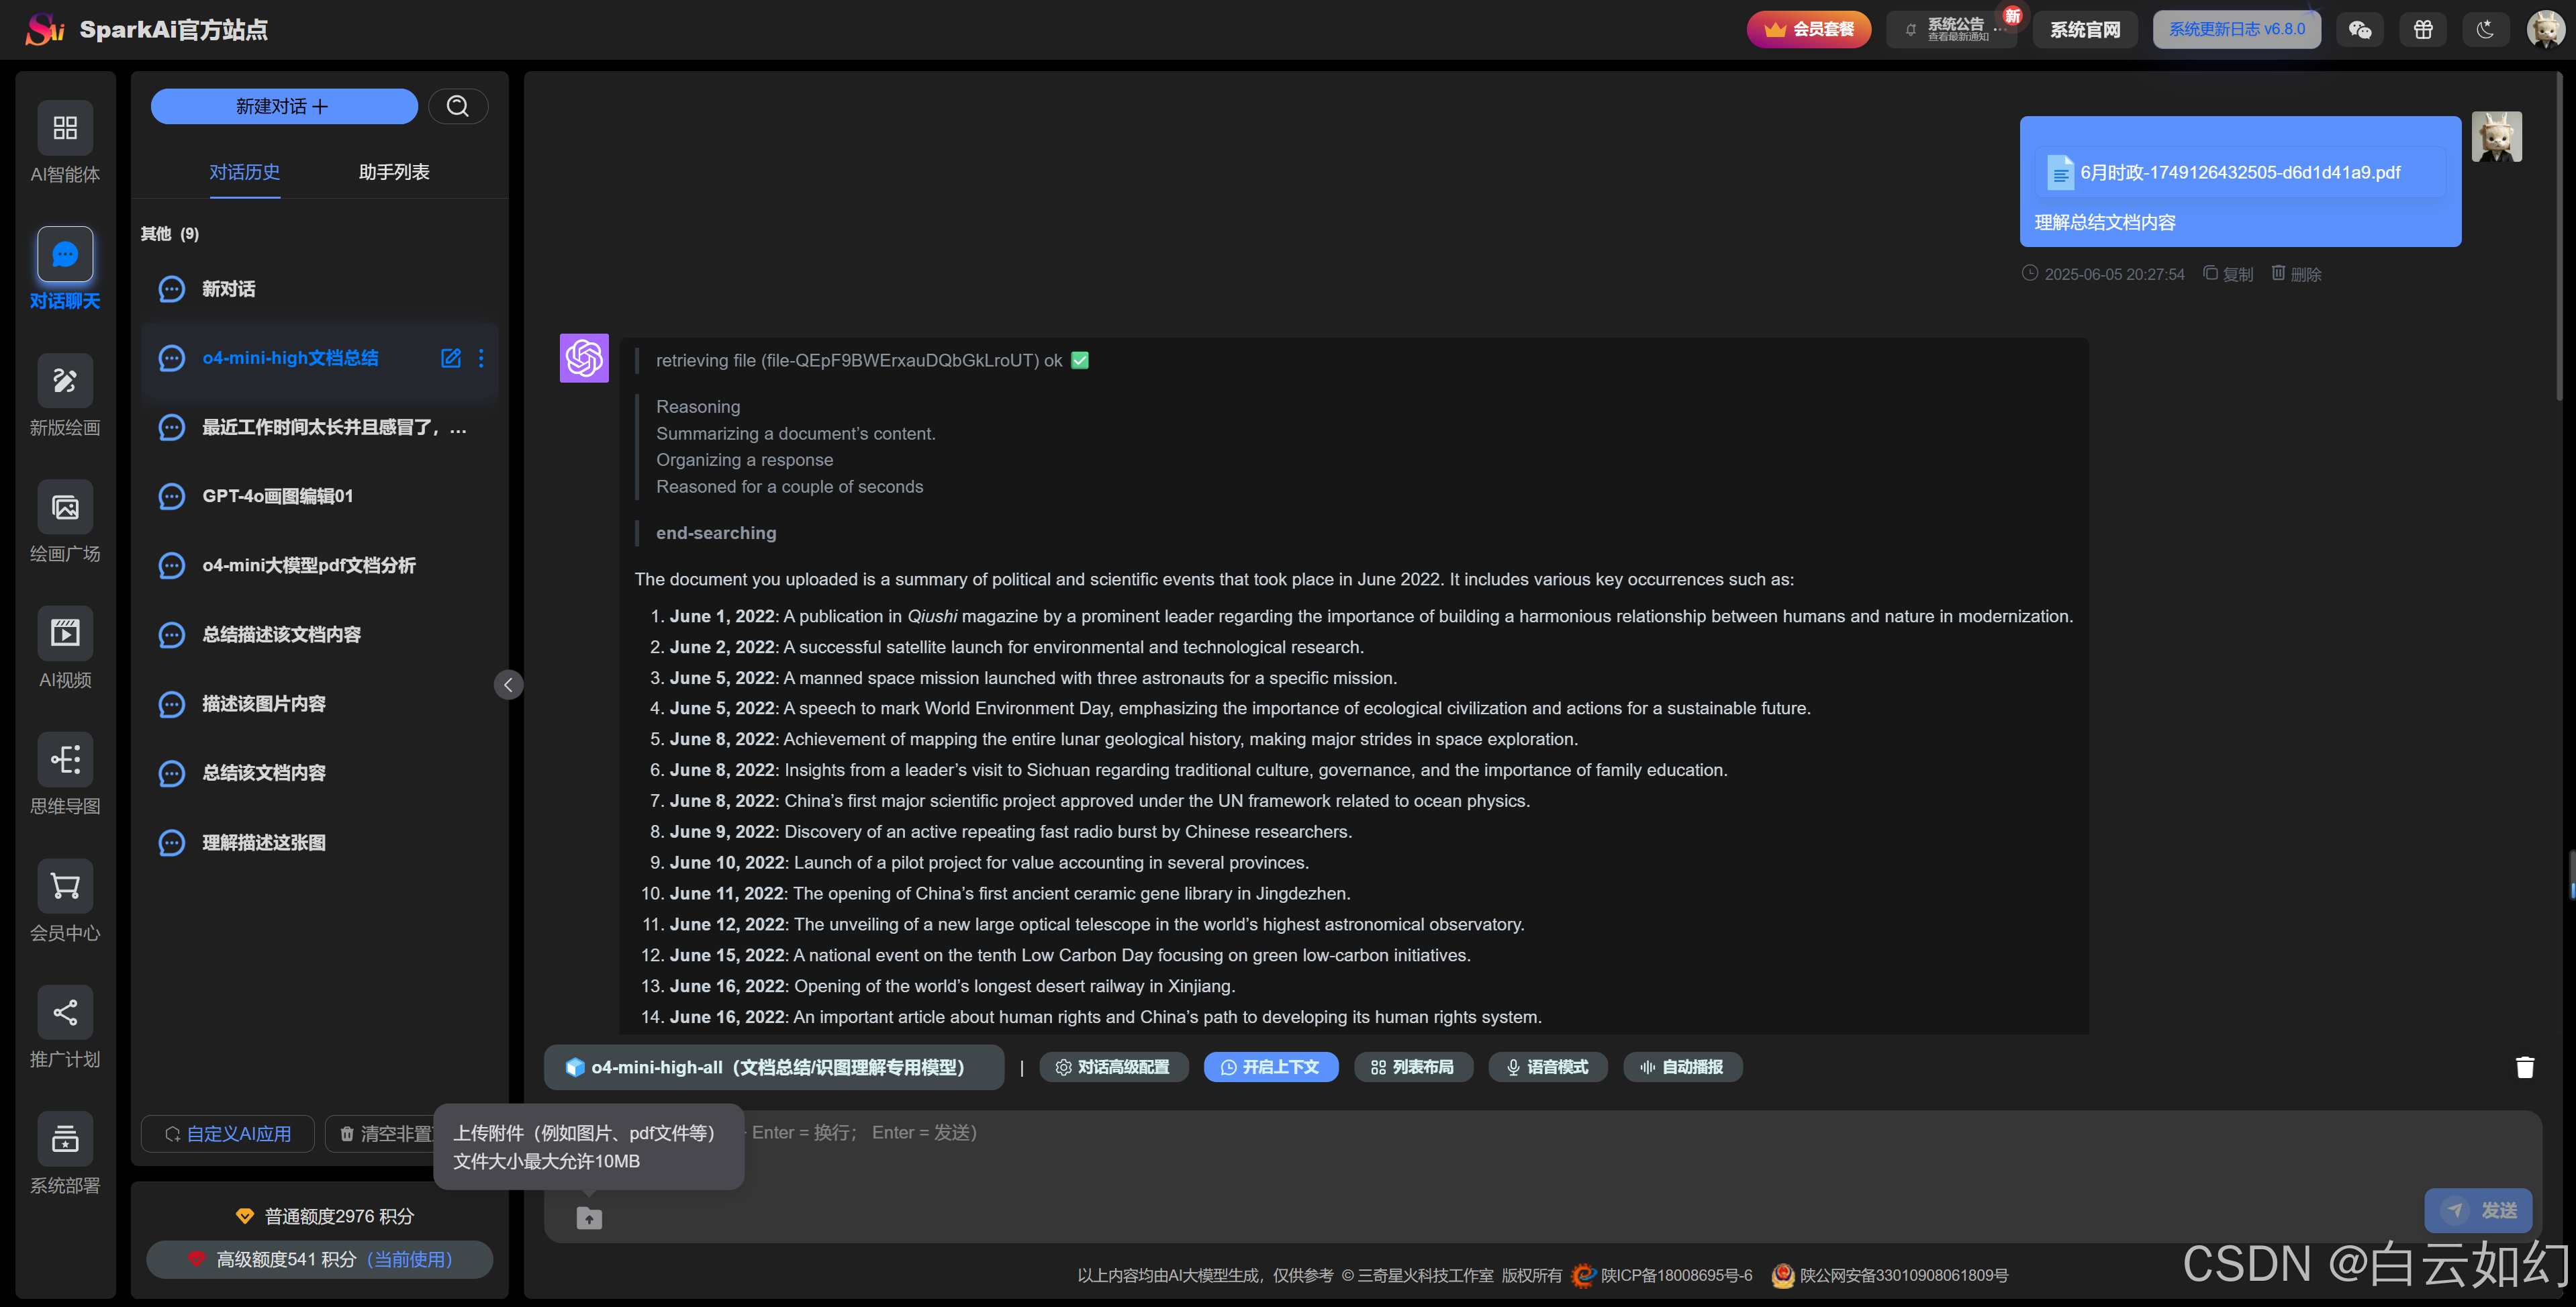Open the o4-mini-high-all model selector

click(x=773, y=1067)
